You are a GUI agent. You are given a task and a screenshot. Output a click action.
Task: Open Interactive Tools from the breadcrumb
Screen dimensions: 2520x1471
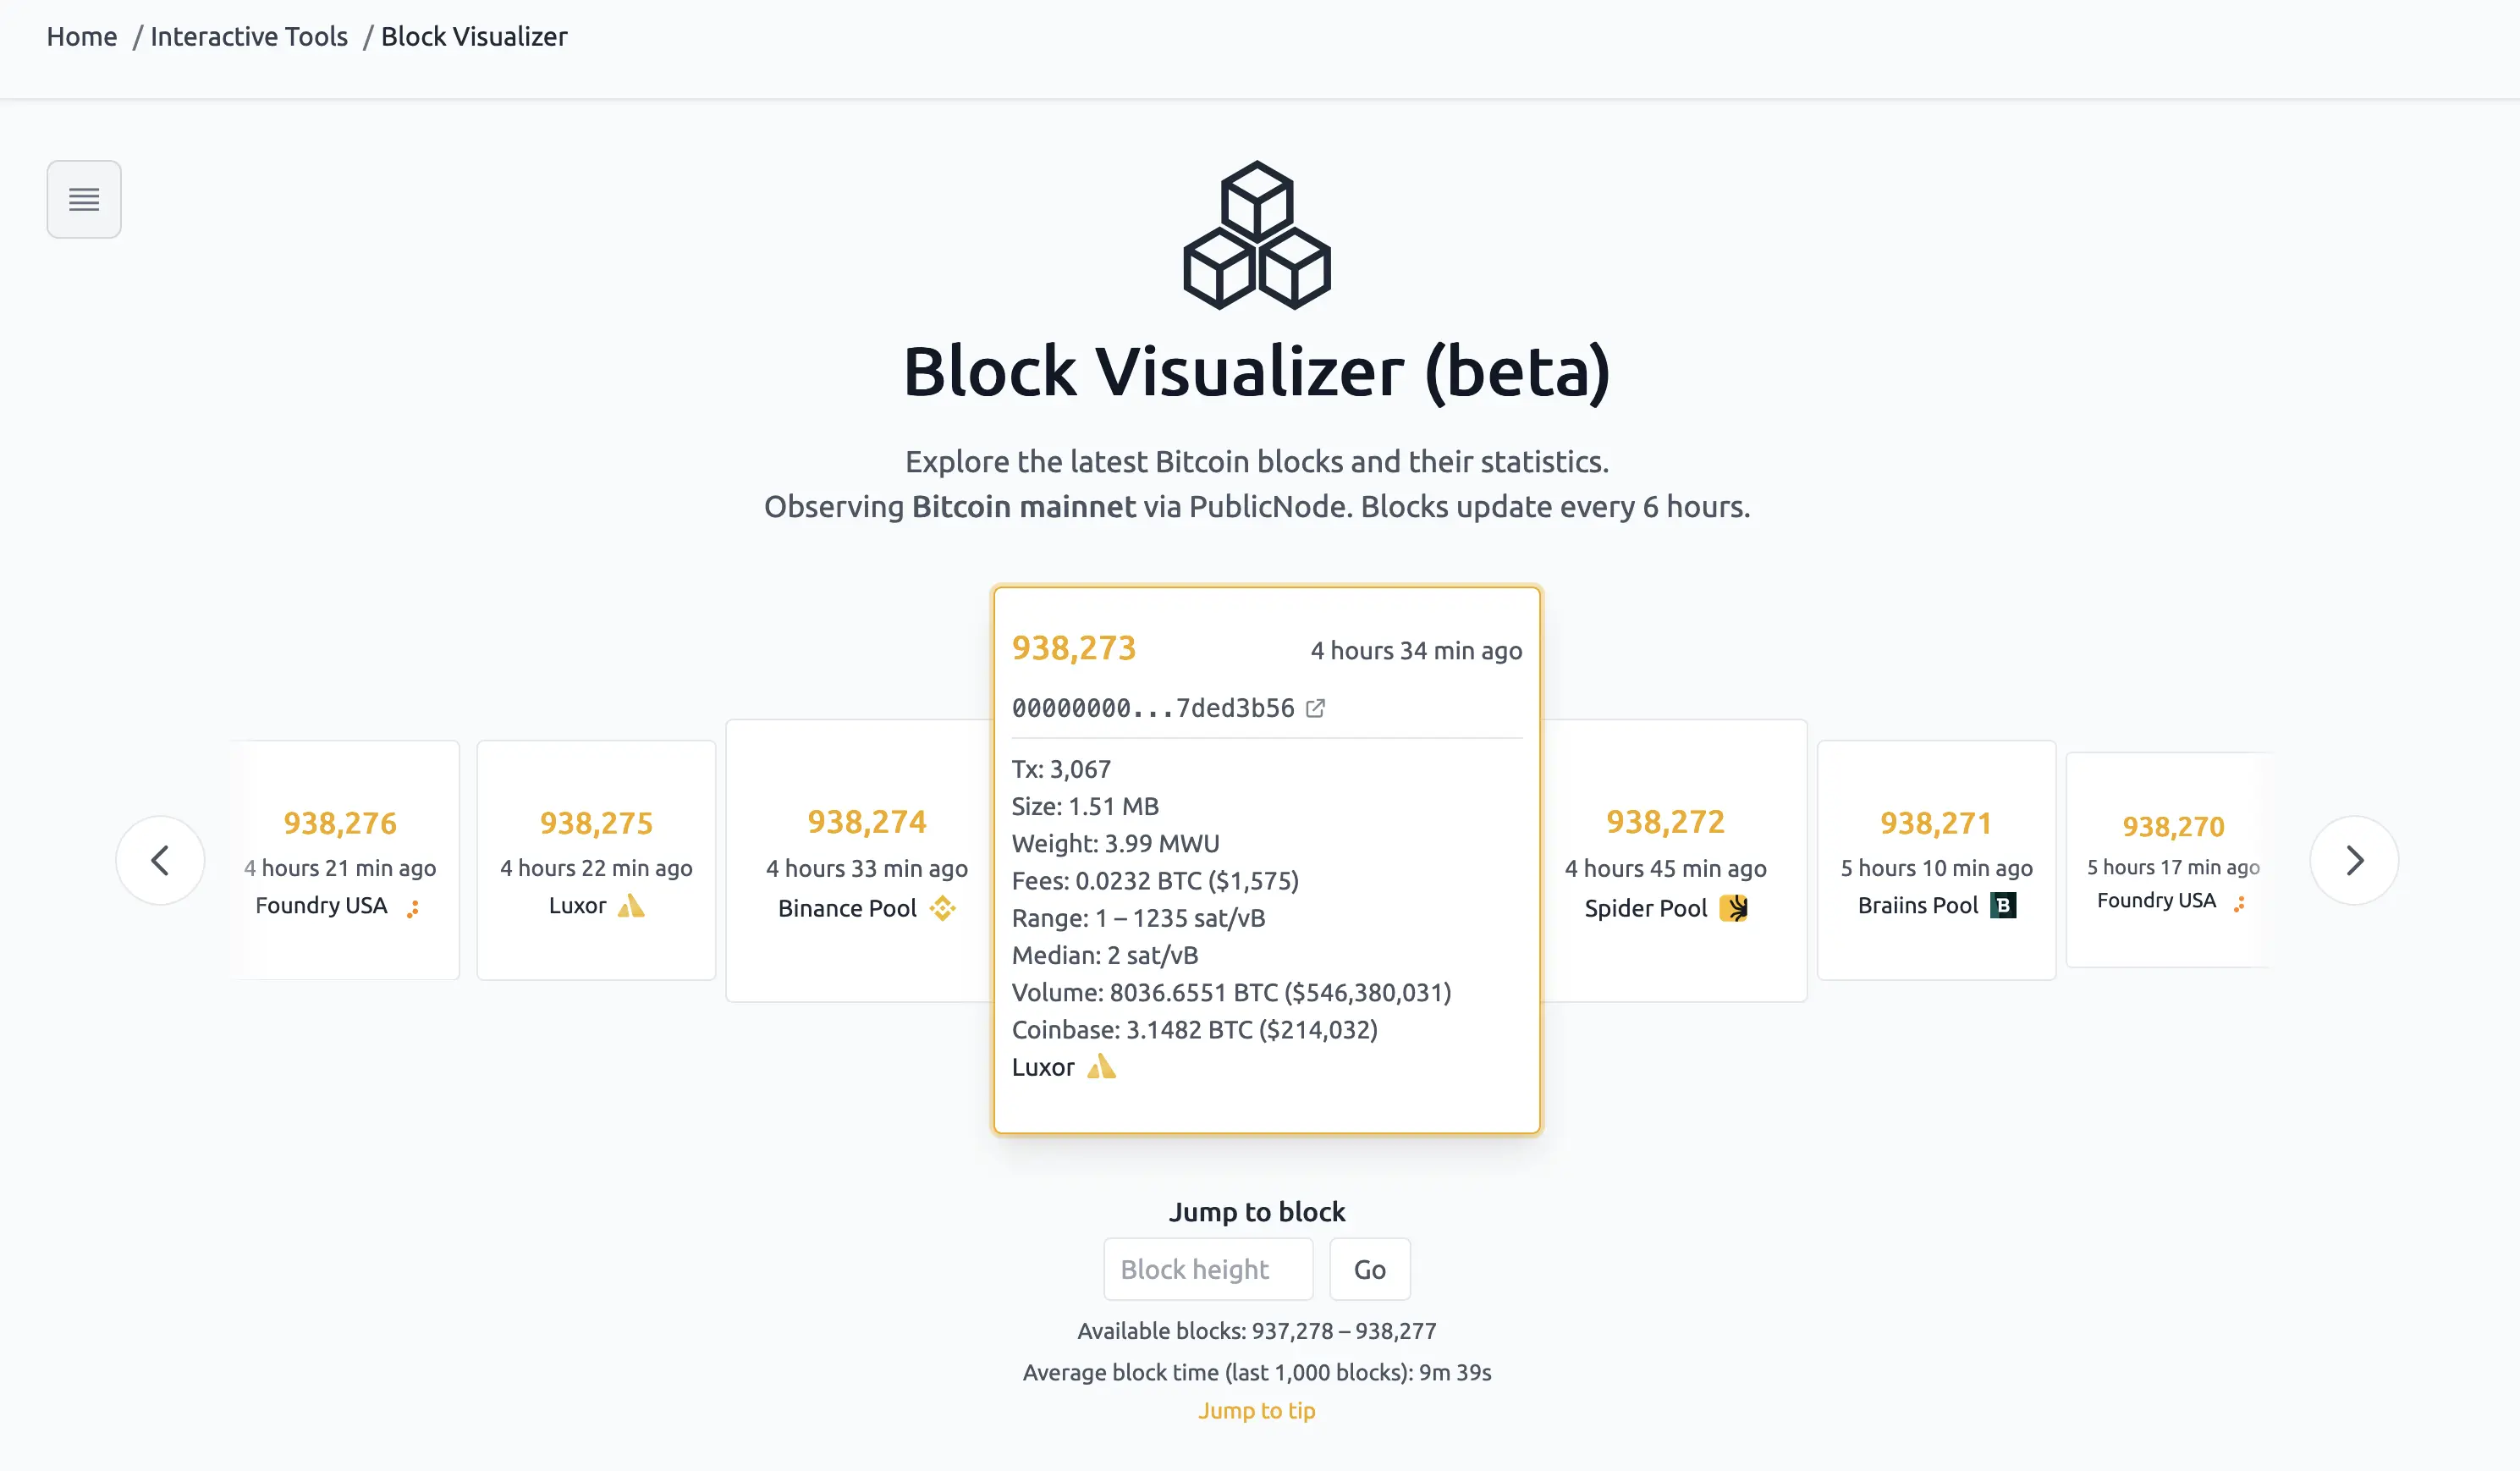(249, 36)
